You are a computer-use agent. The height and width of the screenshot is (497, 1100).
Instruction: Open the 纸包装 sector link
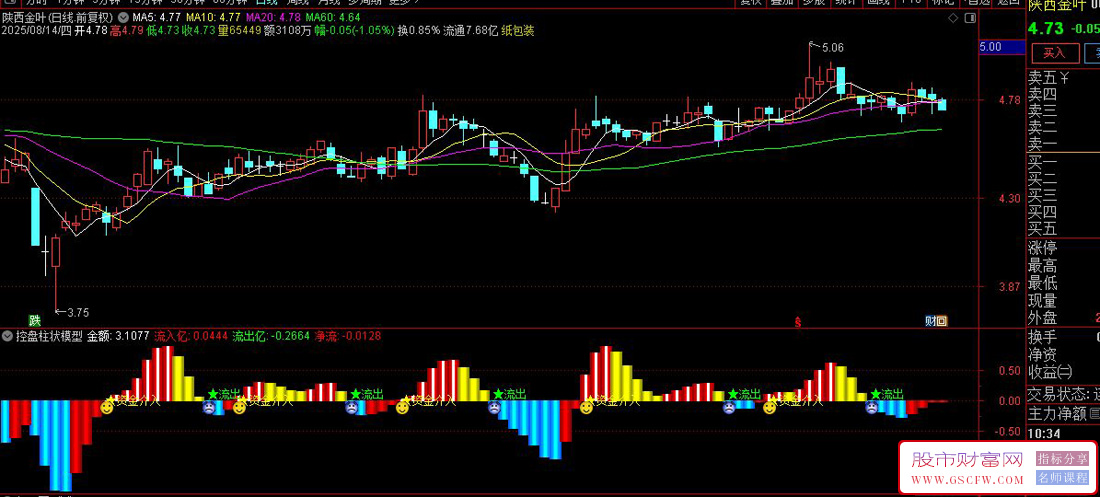518,30
